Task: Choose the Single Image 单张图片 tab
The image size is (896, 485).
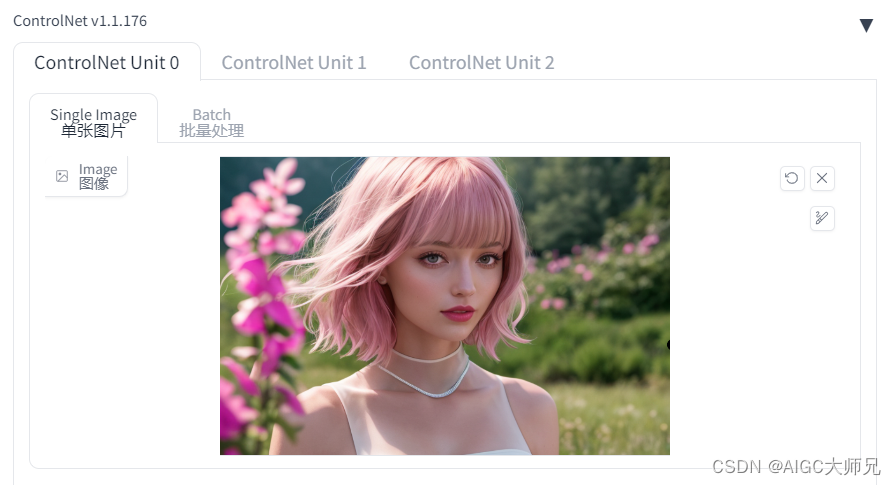Action: click(x=93, y=122)
